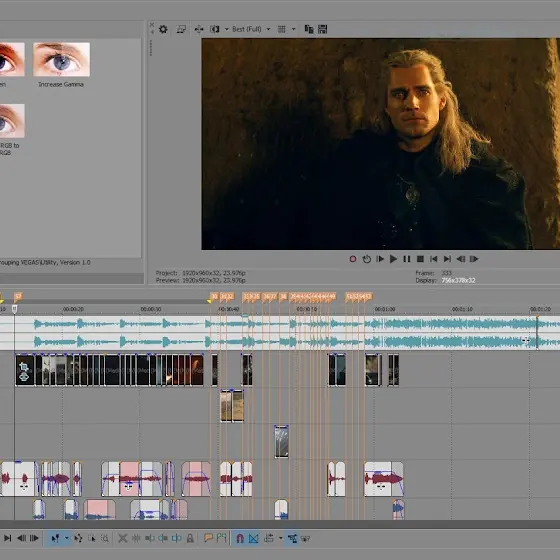Go to Start button in preview
The height and width of the screenshot is (560, 560).
434,259
